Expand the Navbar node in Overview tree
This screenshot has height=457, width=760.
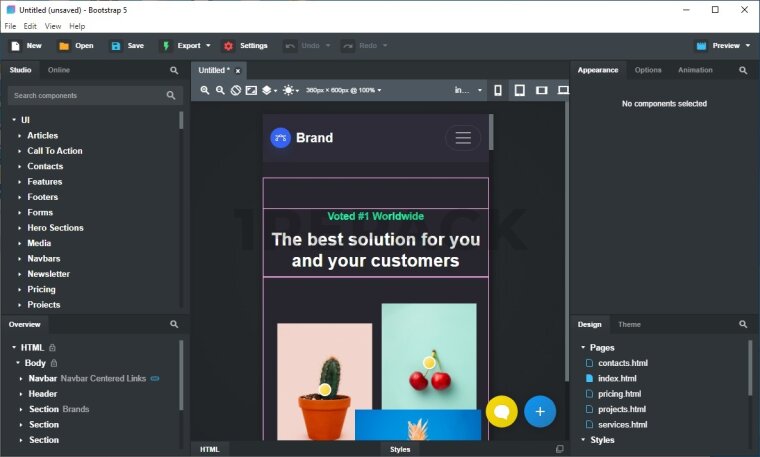[x=19, y=379]
